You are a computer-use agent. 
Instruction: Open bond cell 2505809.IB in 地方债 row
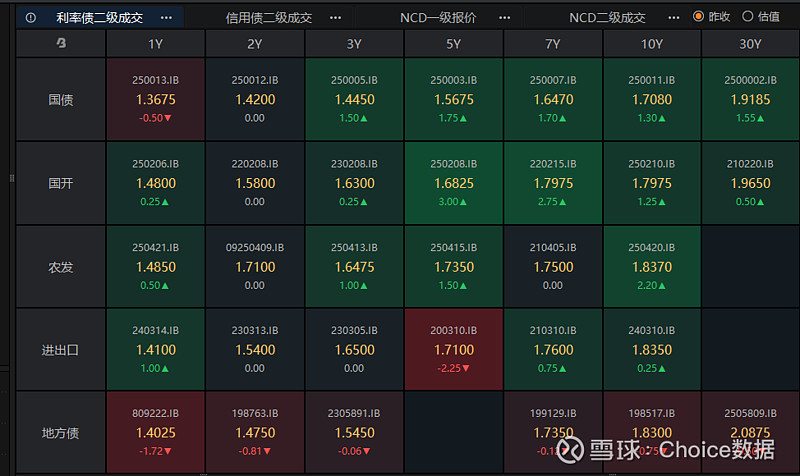click(751, 433)
